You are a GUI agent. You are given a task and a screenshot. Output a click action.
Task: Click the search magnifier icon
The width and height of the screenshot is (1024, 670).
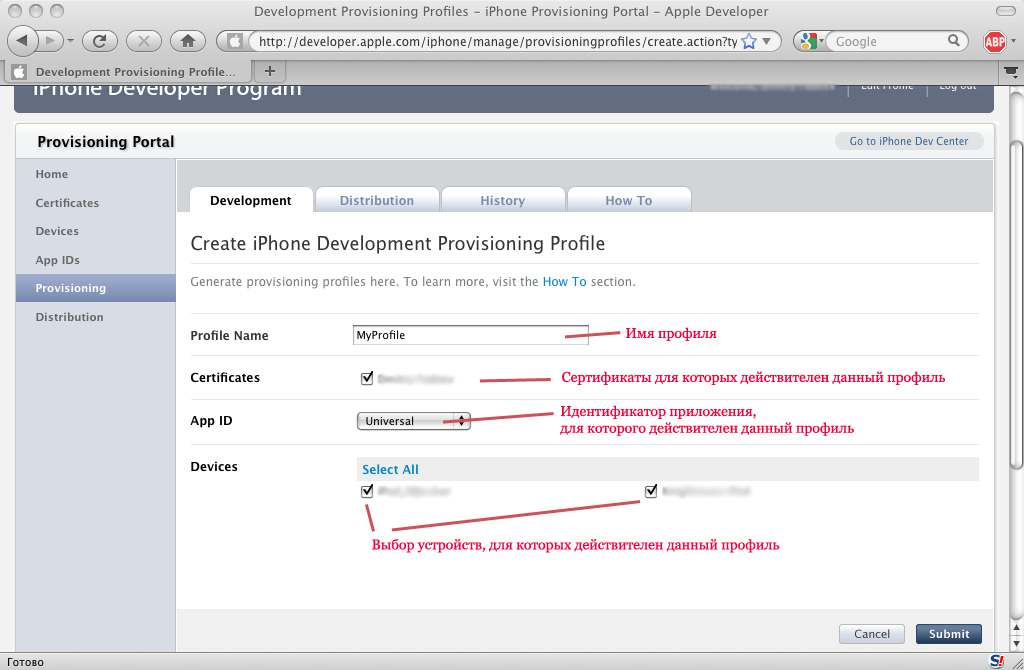[954, 41]
